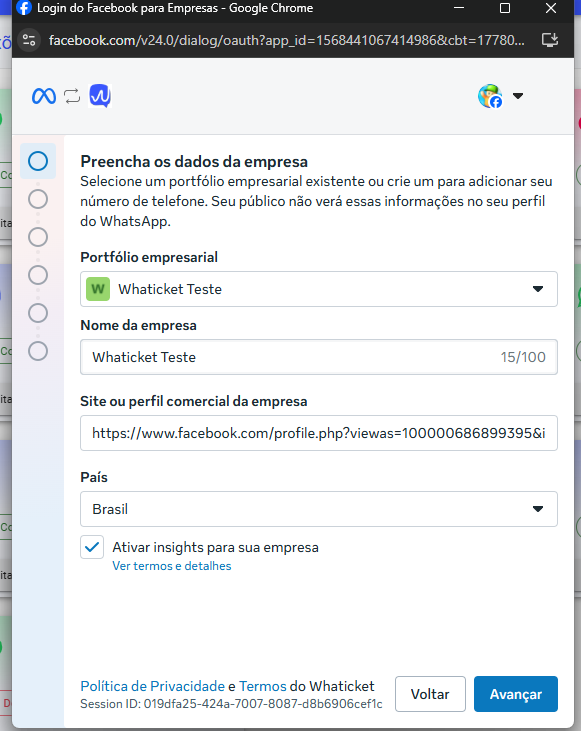Image resolution: width=581 pixels, height=731 pixels.
Task: Select the fifth step circle indicator
Action: 38,313
